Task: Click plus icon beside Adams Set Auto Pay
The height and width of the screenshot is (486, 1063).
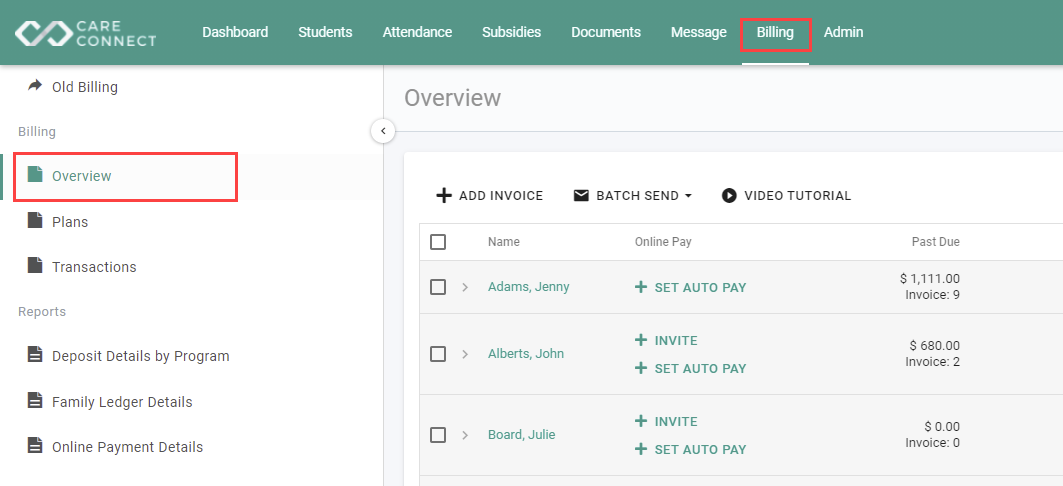Action: pos(641,287)
